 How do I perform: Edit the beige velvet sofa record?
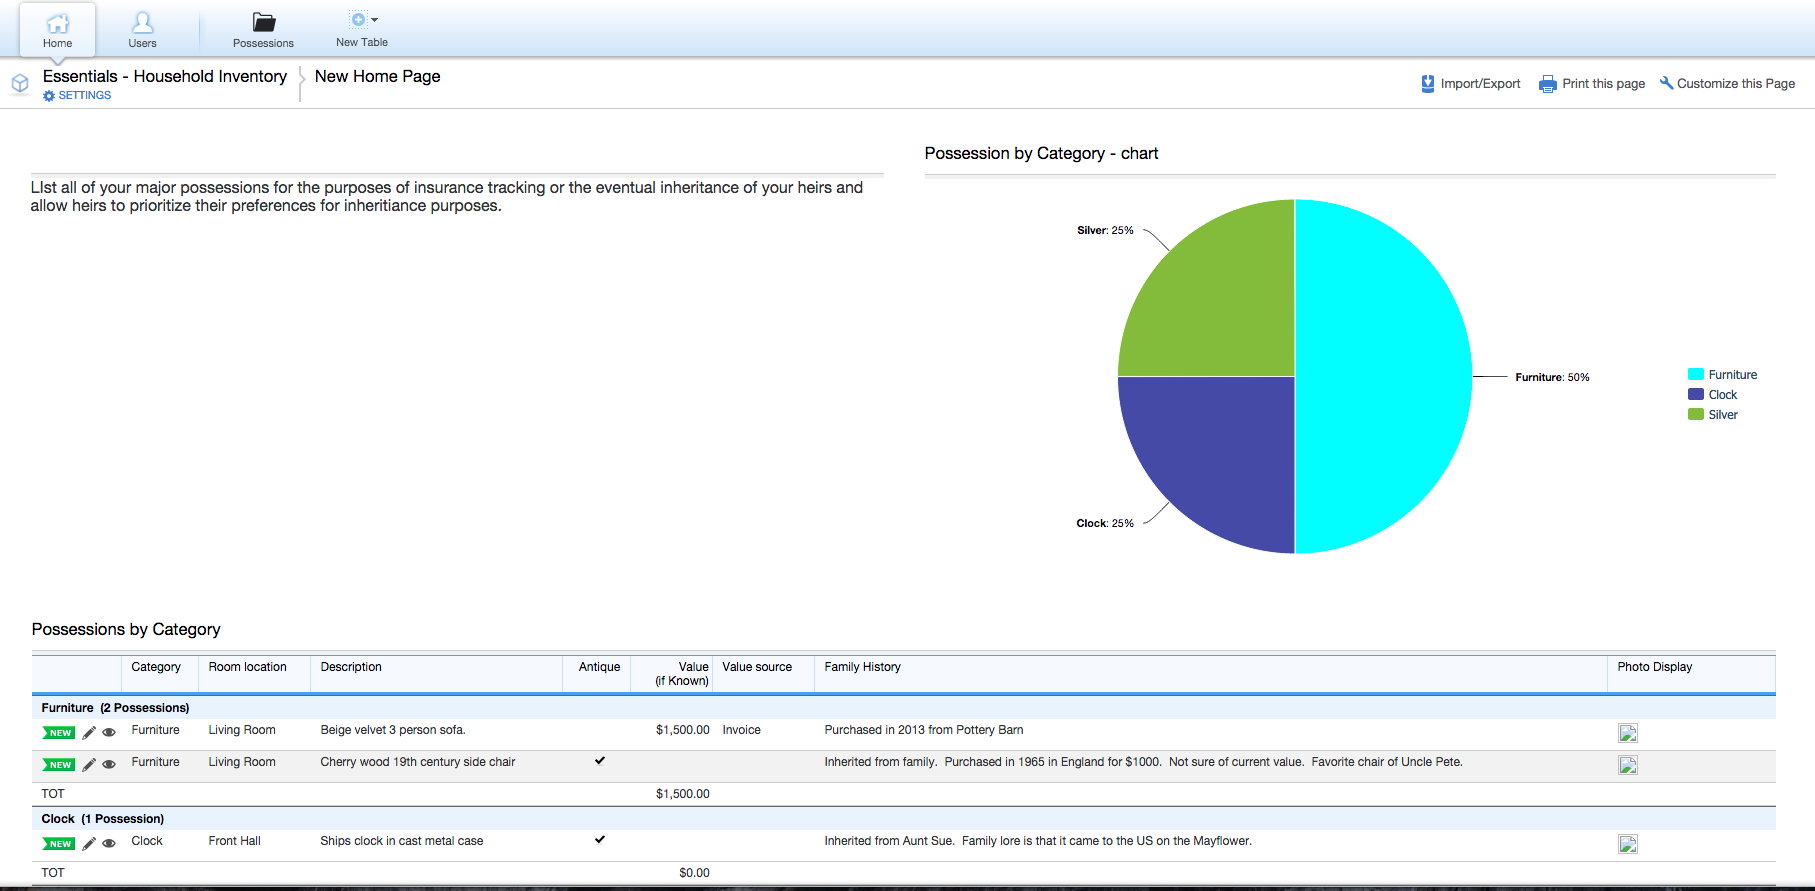point(89,733)
